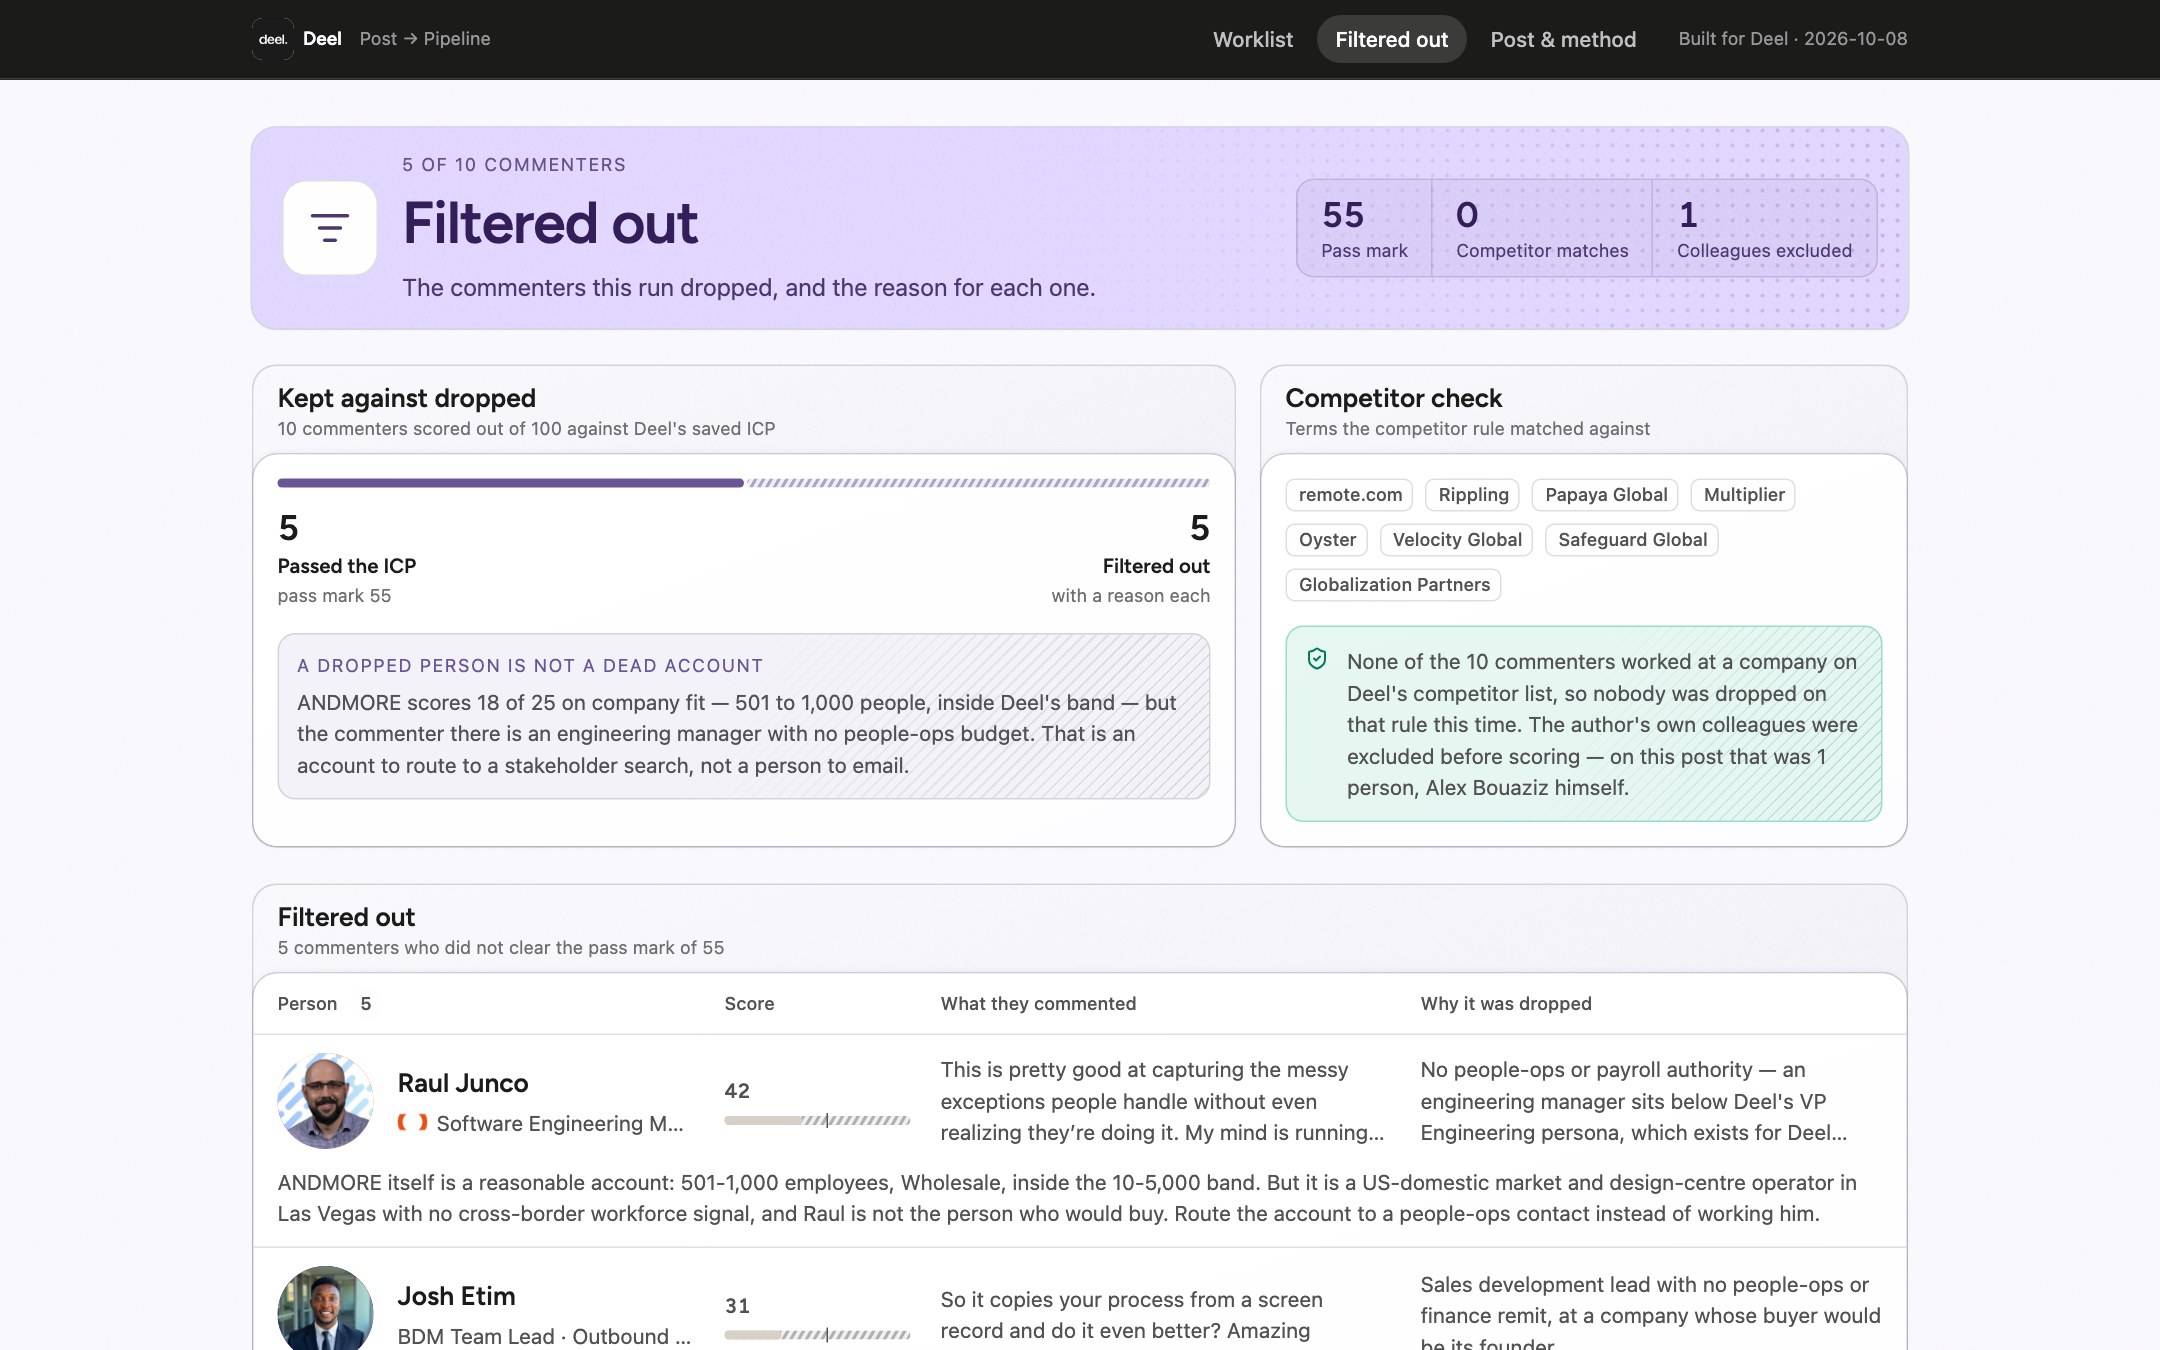The image size is (2160, 1350).
Task: Click the Velocity Global chip
Action: click(1456, 540)
